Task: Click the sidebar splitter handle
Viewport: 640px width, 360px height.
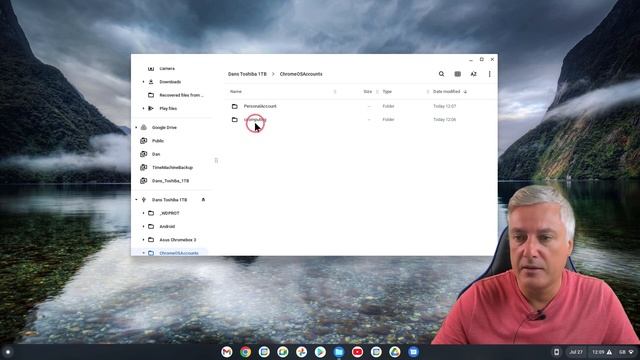Action: click(x=216, y=160)
